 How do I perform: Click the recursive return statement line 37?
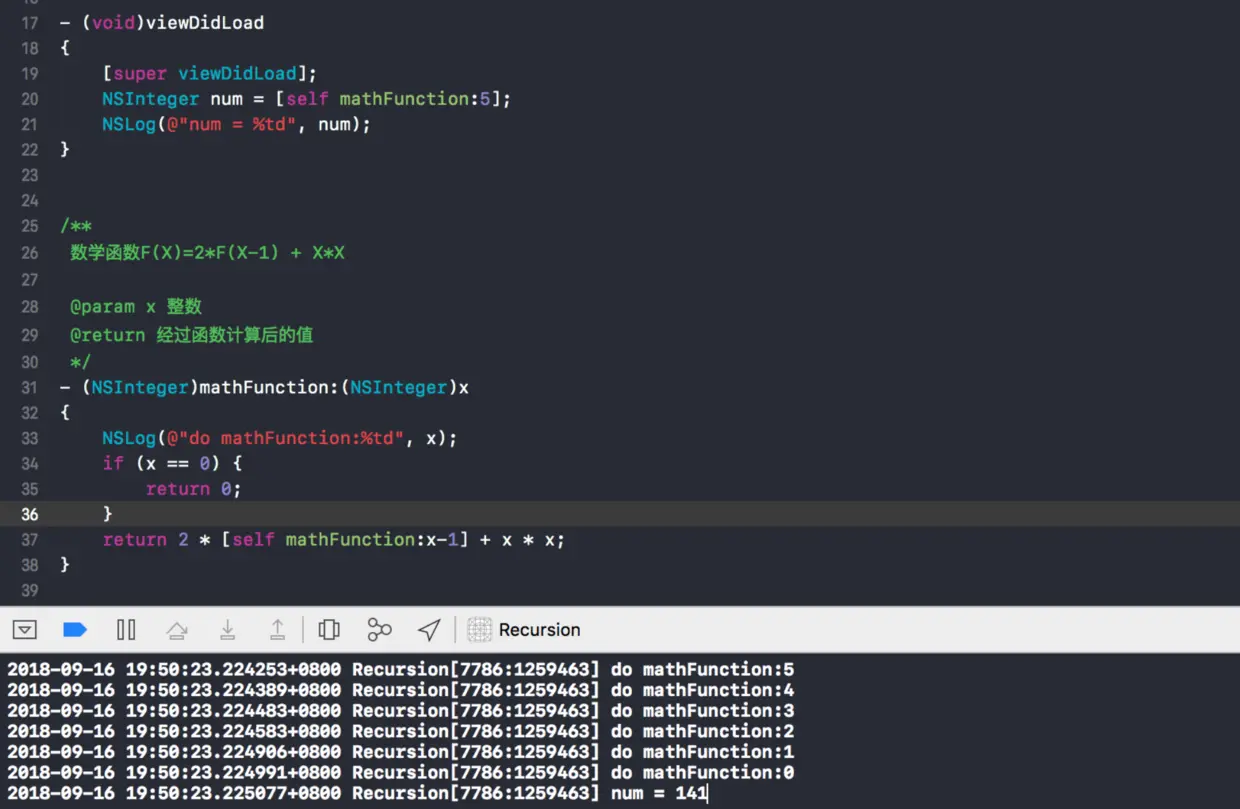tap(333, 540)
